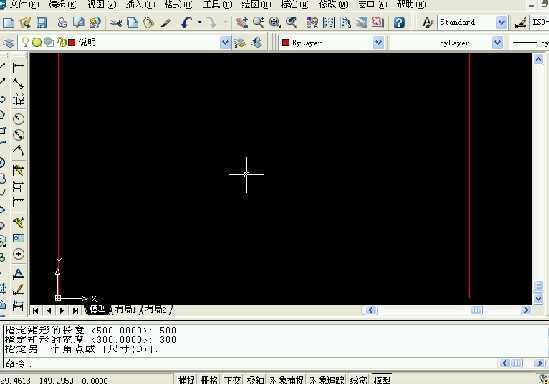Click the Plot Preview icon
The image size is (549, 384).
click(x=79, y=23)
